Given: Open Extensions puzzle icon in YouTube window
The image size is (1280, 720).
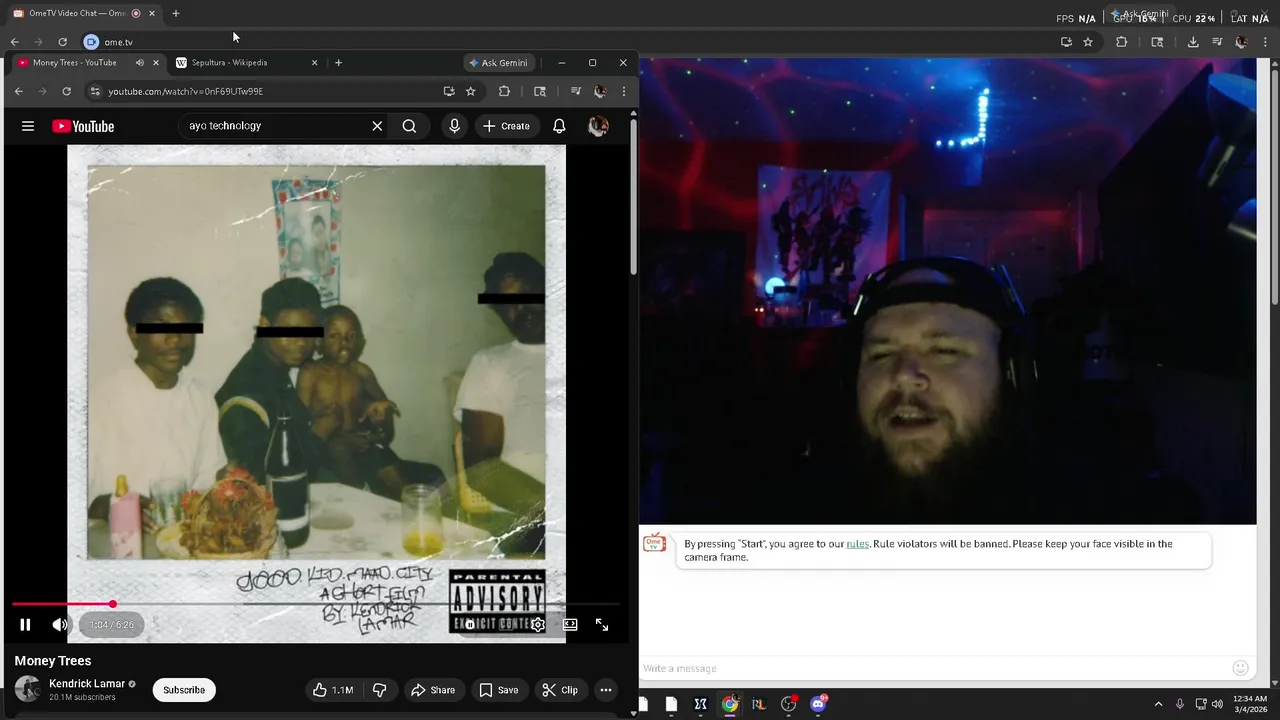Looking at the screenshot, I should point(504,91).
